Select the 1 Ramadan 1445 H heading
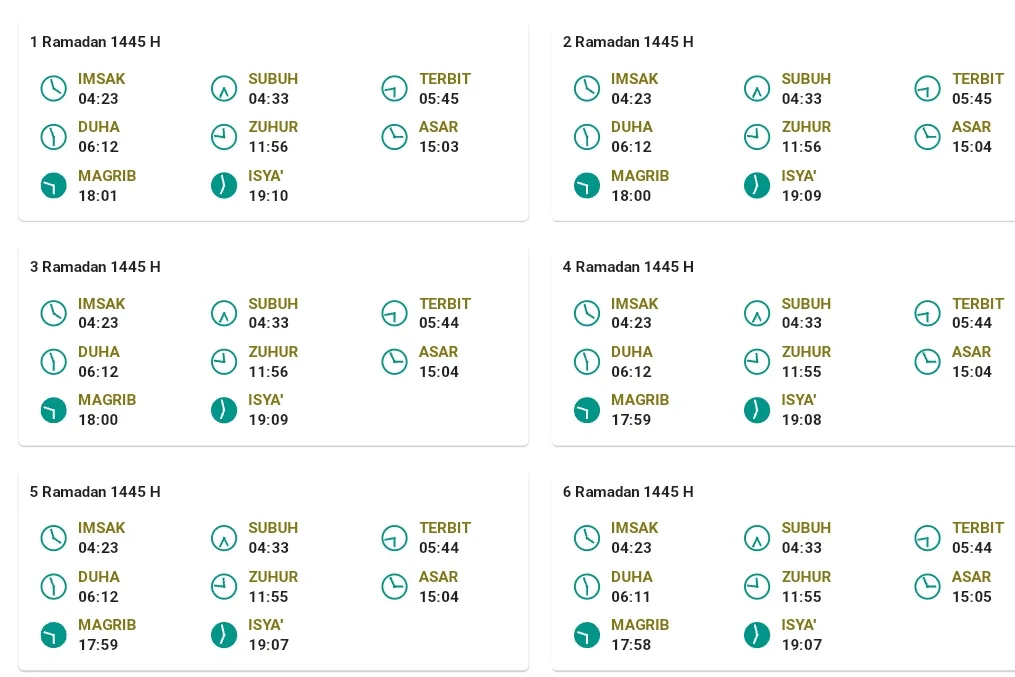Image resolution: width=1015 pixels, height=677 pixels. coord(95,42)
